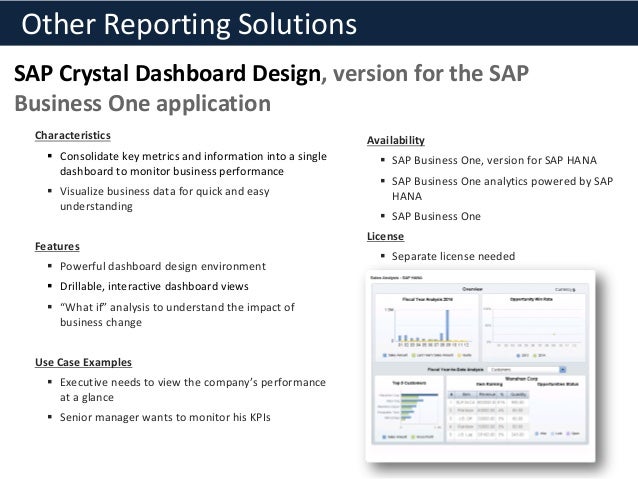Select the 'Use Case Examples' heading
This screenshot has width=638, height=479.
[83, 362]
